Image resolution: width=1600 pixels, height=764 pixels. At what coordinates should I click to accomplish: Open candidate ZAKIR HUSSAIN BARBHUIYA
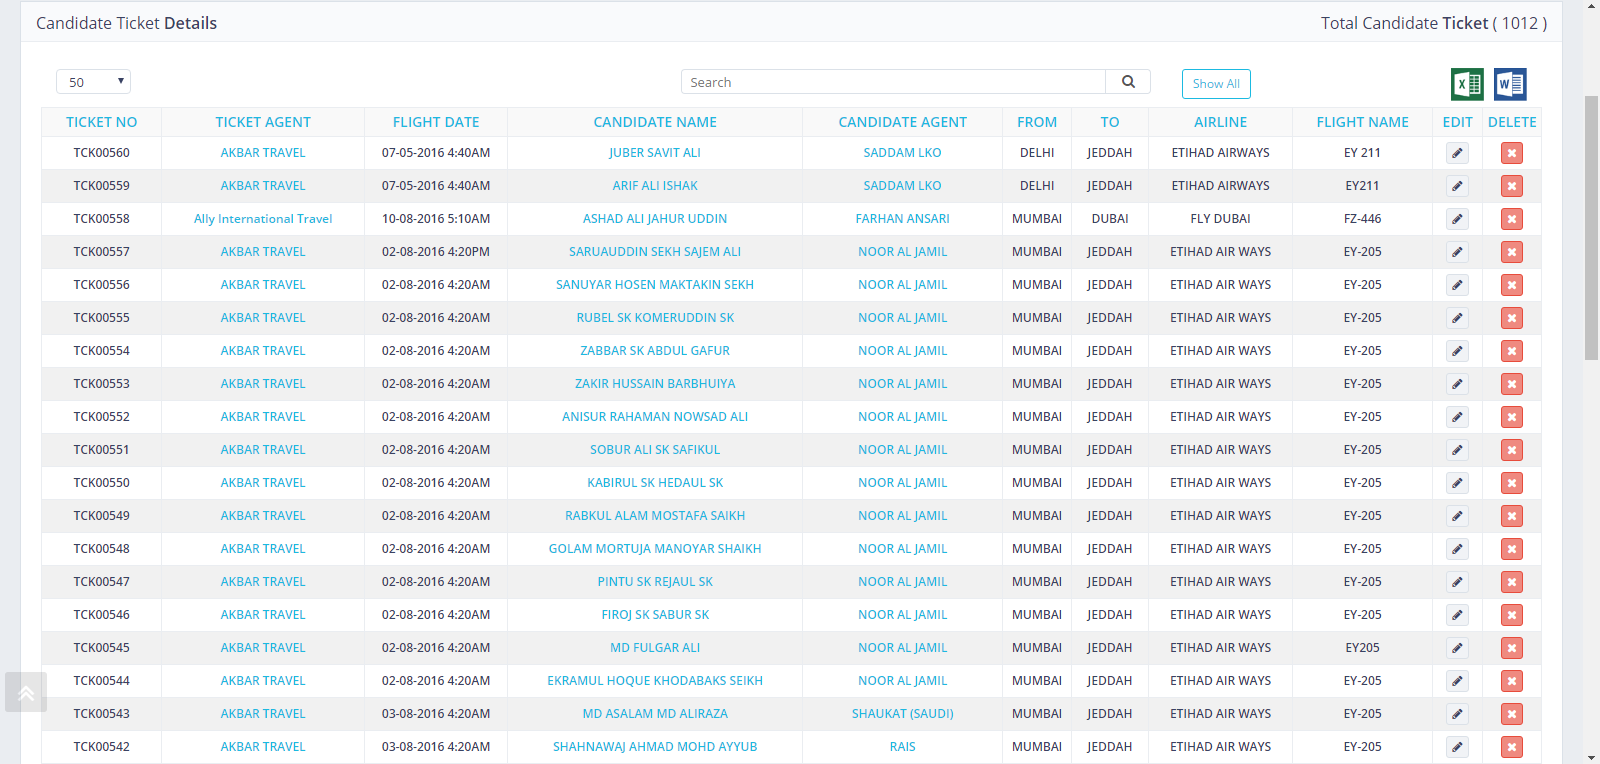click(x=655, y=384)
